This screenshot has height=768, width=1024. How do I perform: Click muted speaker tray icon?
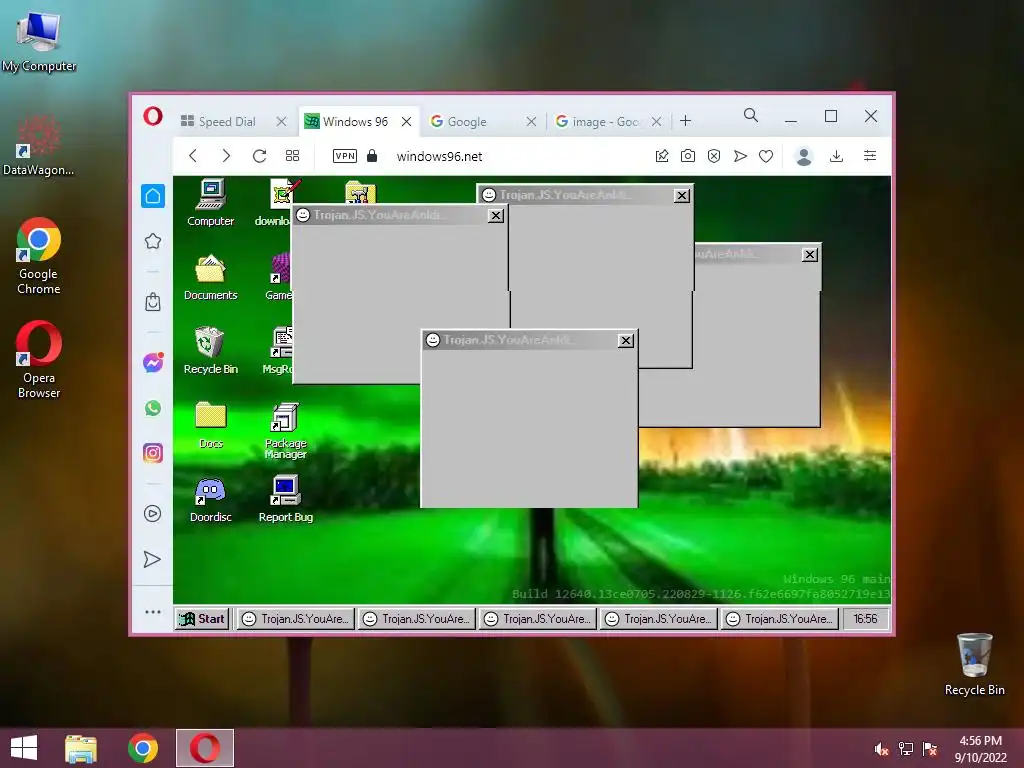pos(882,749)
